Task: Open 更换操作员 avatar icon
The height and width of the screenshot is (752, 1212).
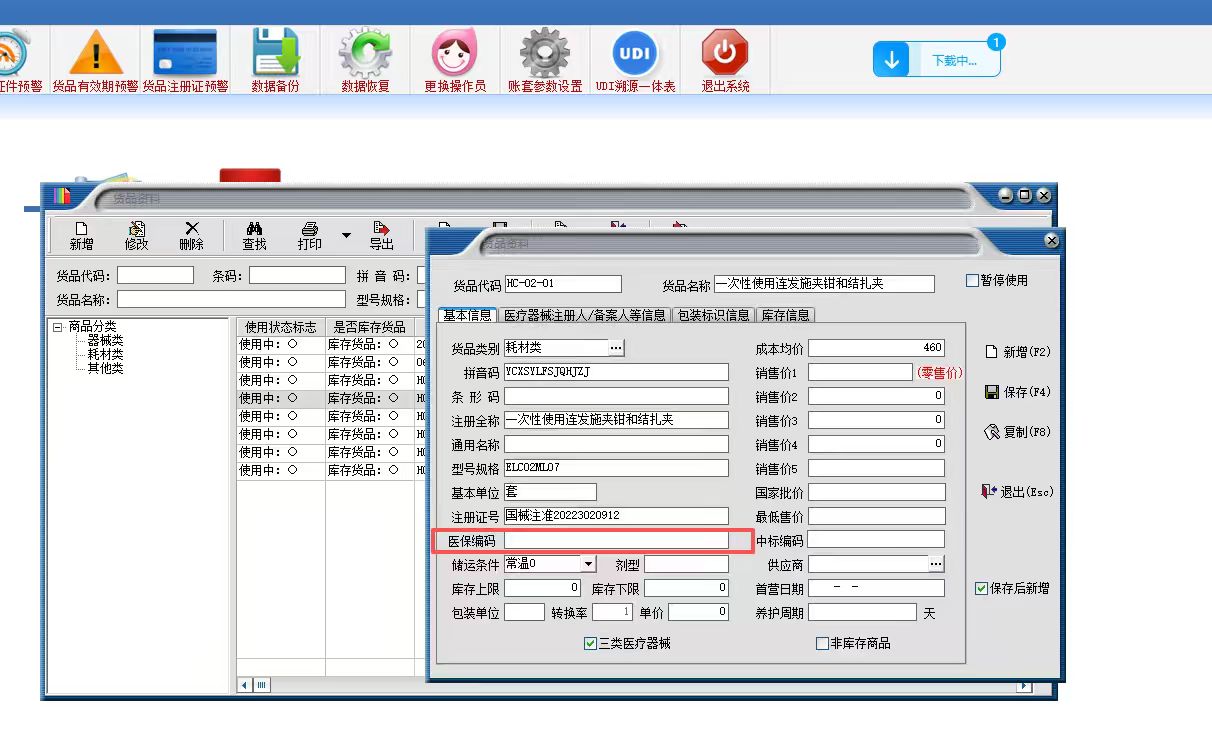Action: 455,52
